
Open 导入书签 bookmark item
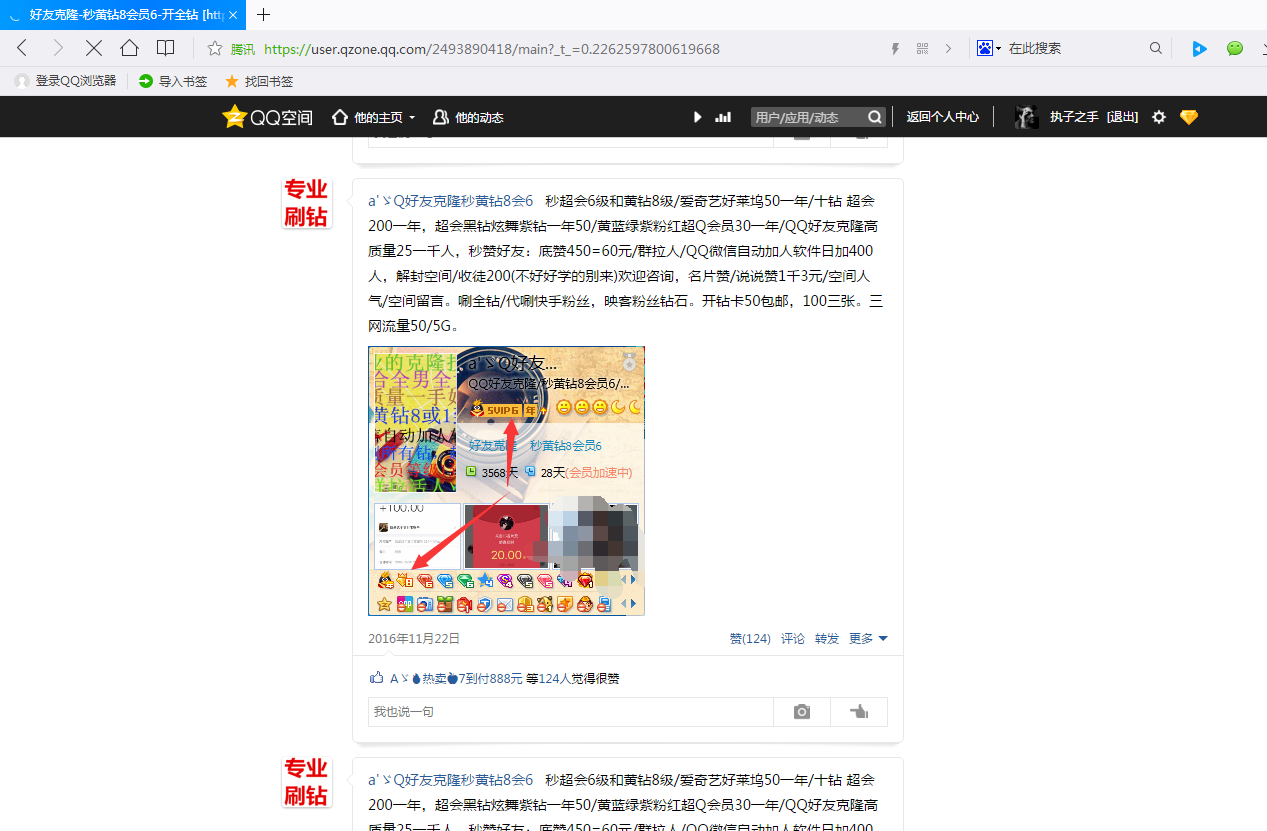(173, 81)
